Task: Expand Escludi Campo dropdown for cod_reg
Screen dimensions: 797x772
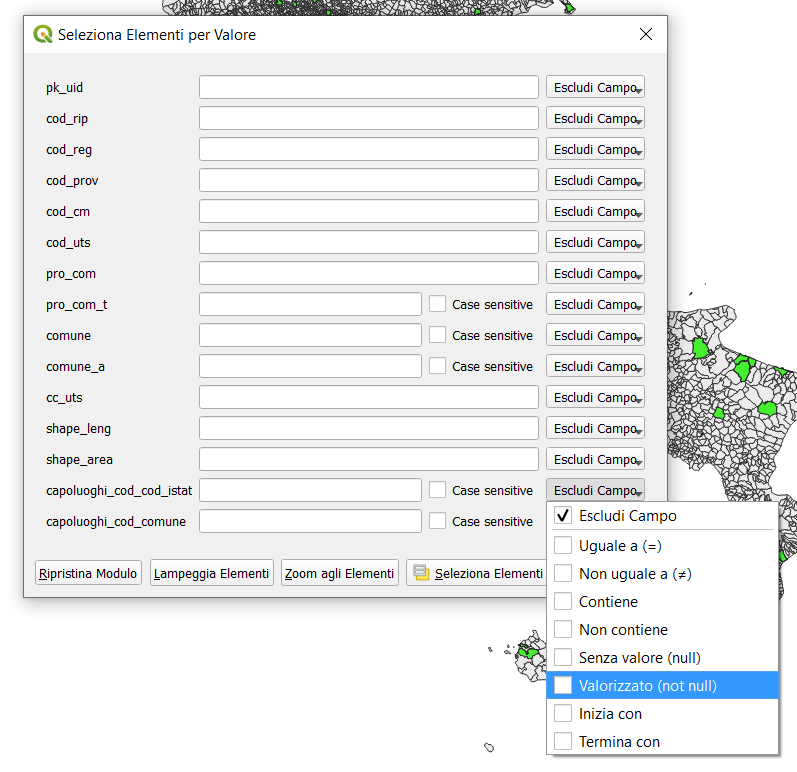Action: (x=595, y=150)
